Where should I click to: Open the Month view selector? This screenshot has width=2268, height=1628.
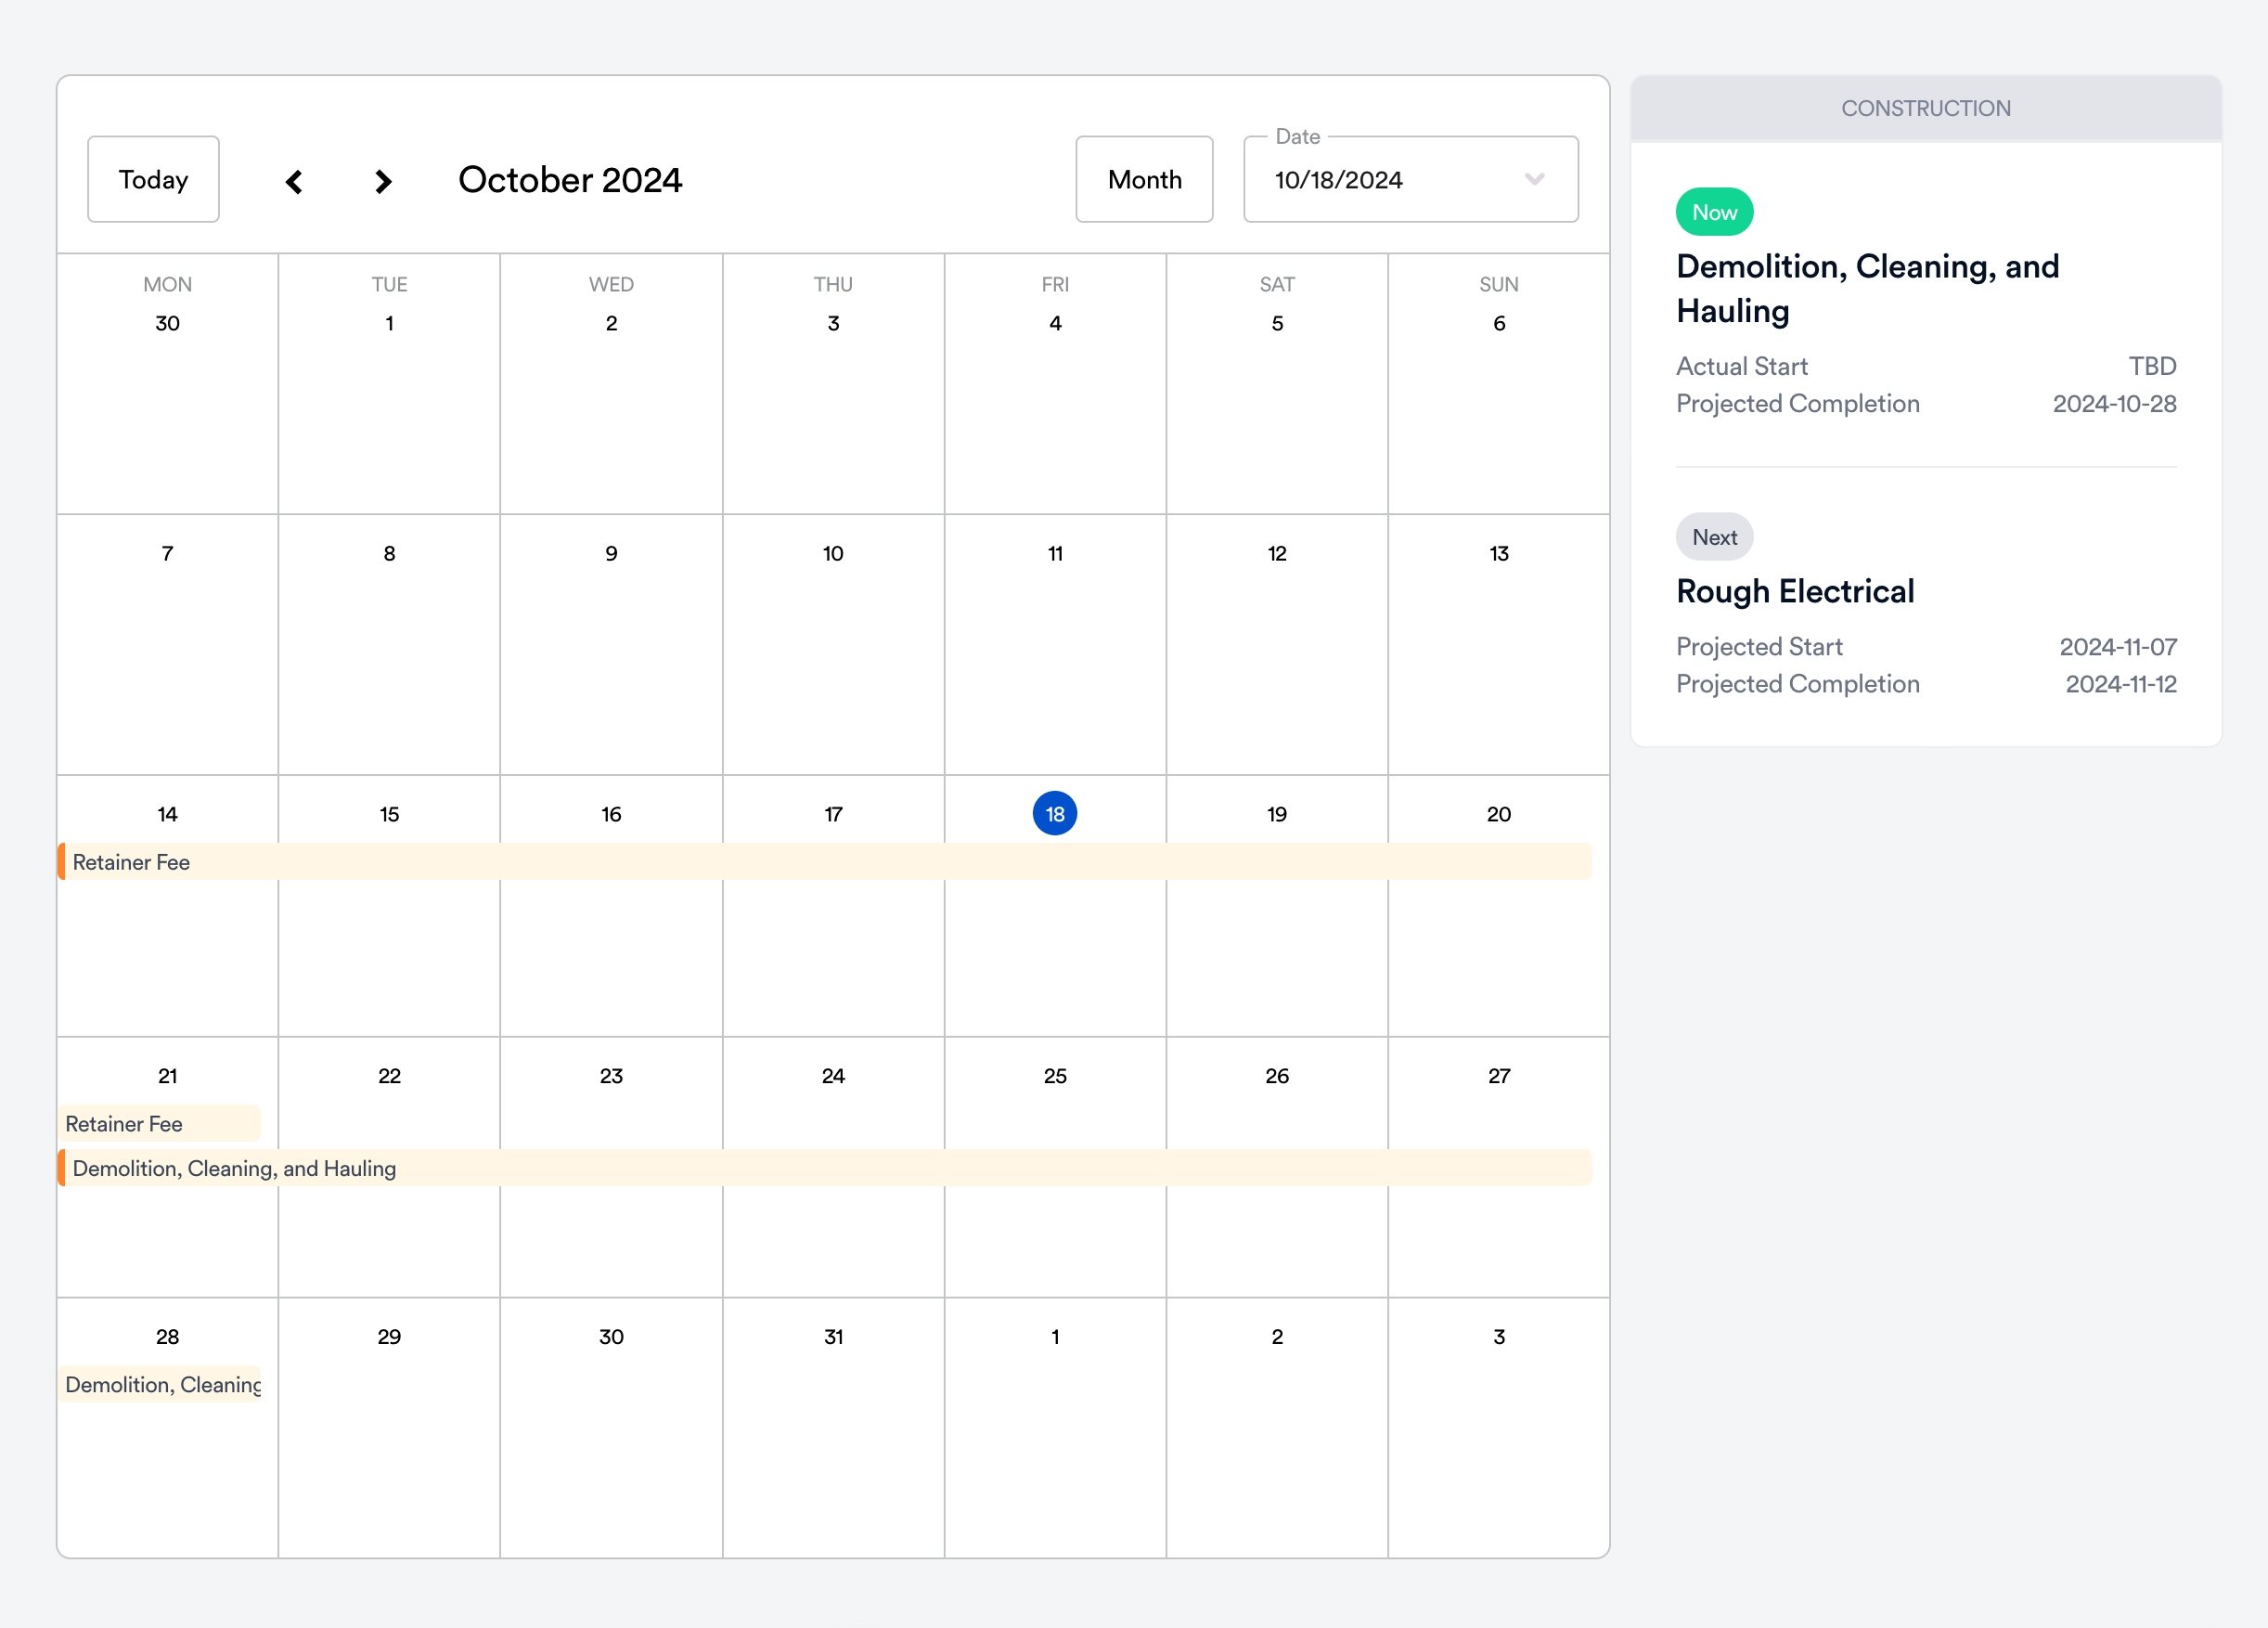(1144, 180)
